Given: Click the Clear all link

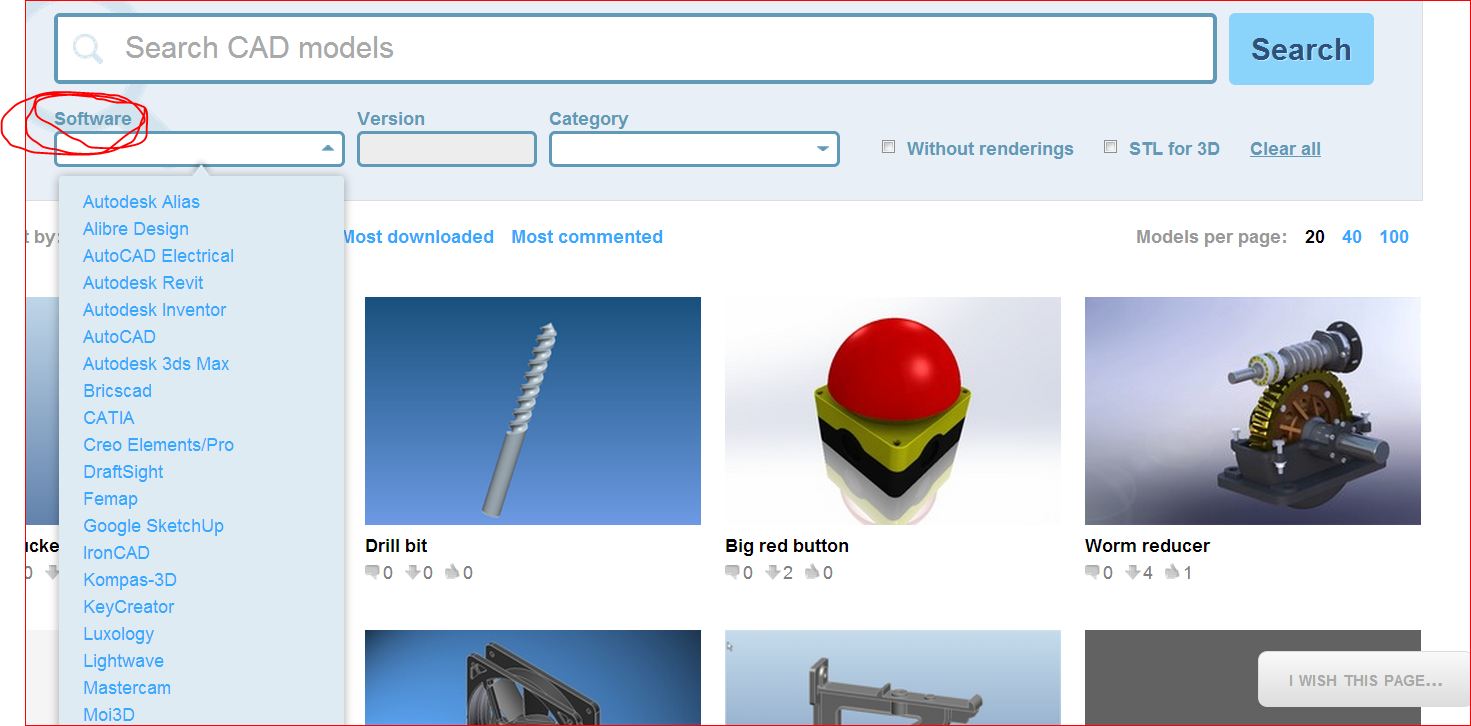Looking at the screenshot, I should (1285, 149).
